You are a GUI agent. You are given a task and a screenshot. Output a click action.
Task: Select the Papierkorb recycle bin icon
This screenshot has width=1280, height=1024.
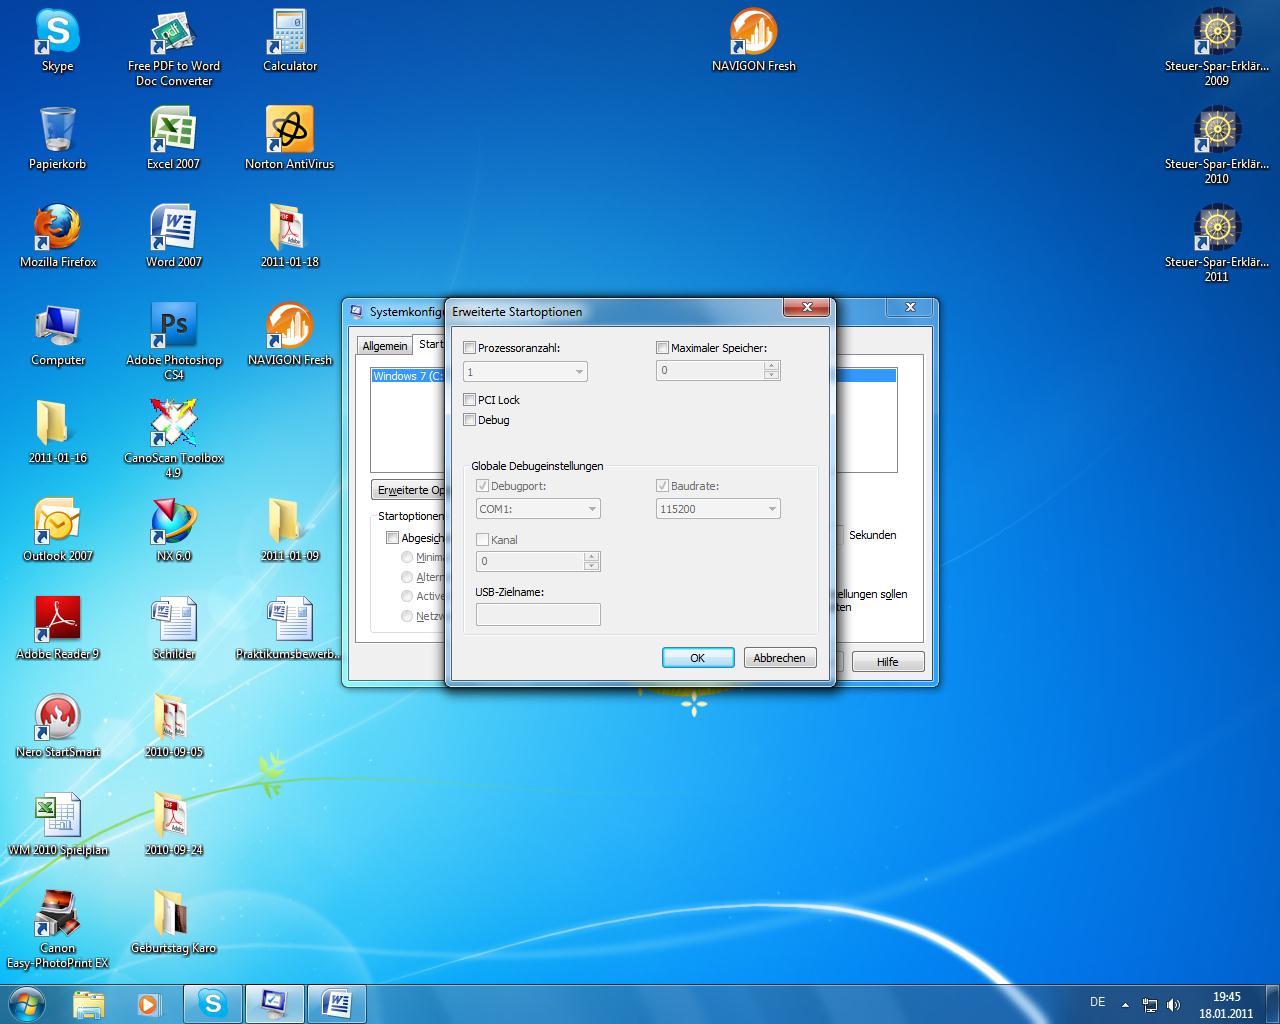(57, 138)
